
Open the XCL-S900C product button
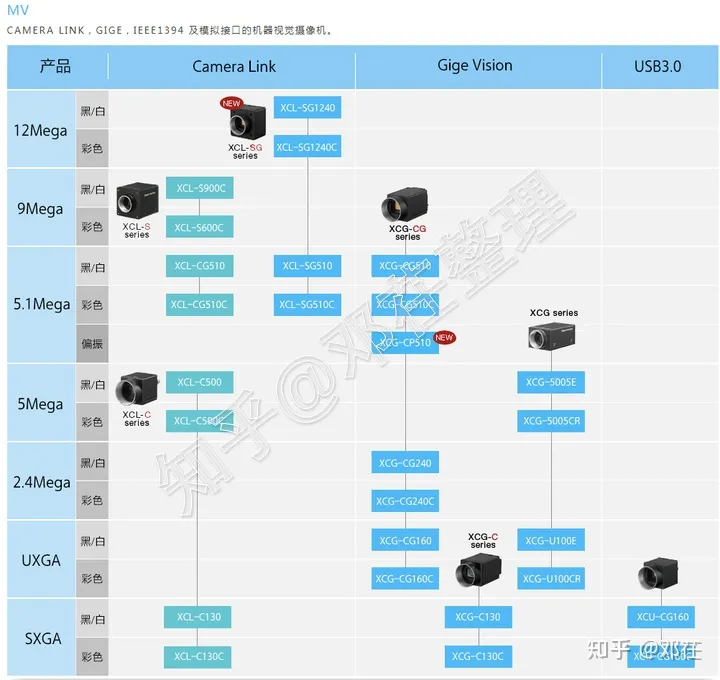pyautogui.click(x=200, y=187)
